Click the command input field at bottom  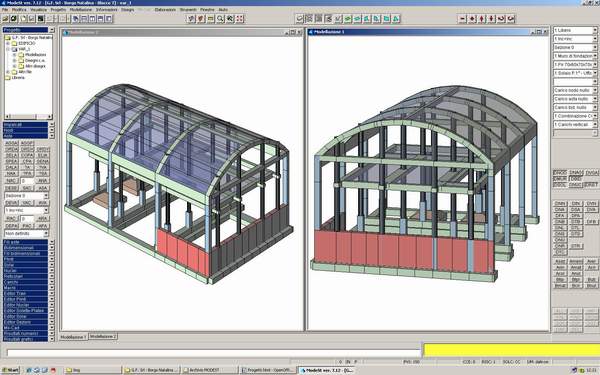[x=214, y=353]
